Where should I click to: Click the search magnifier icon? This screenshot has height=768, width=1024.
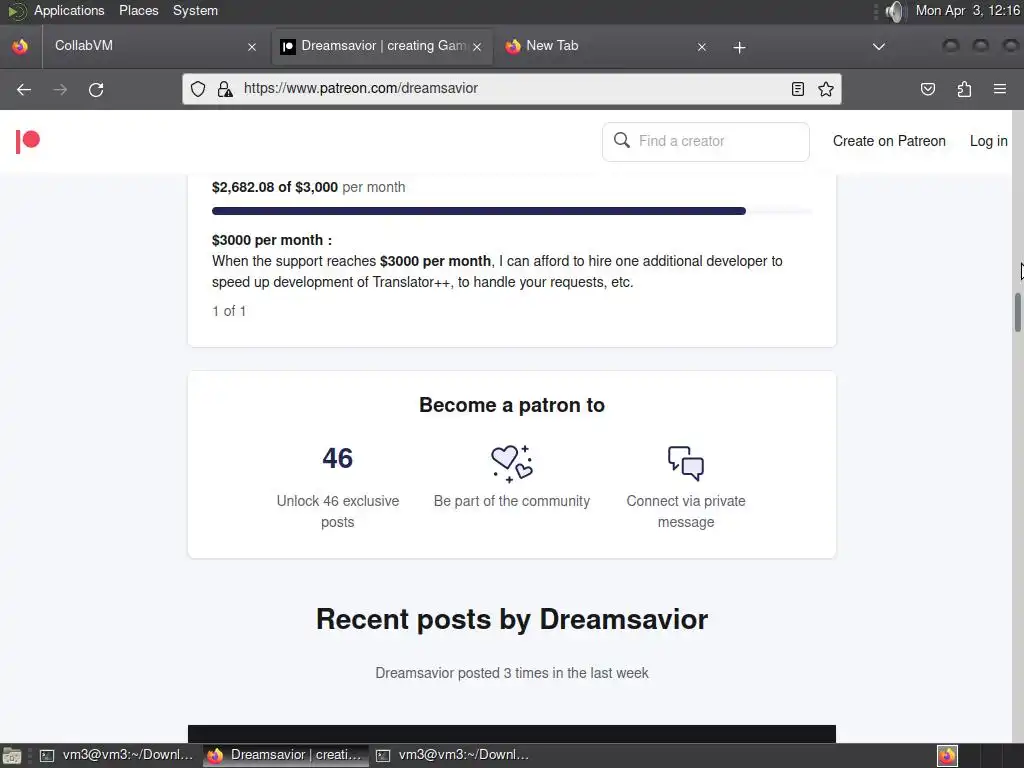pyautogui.click(x=622, y=140)
